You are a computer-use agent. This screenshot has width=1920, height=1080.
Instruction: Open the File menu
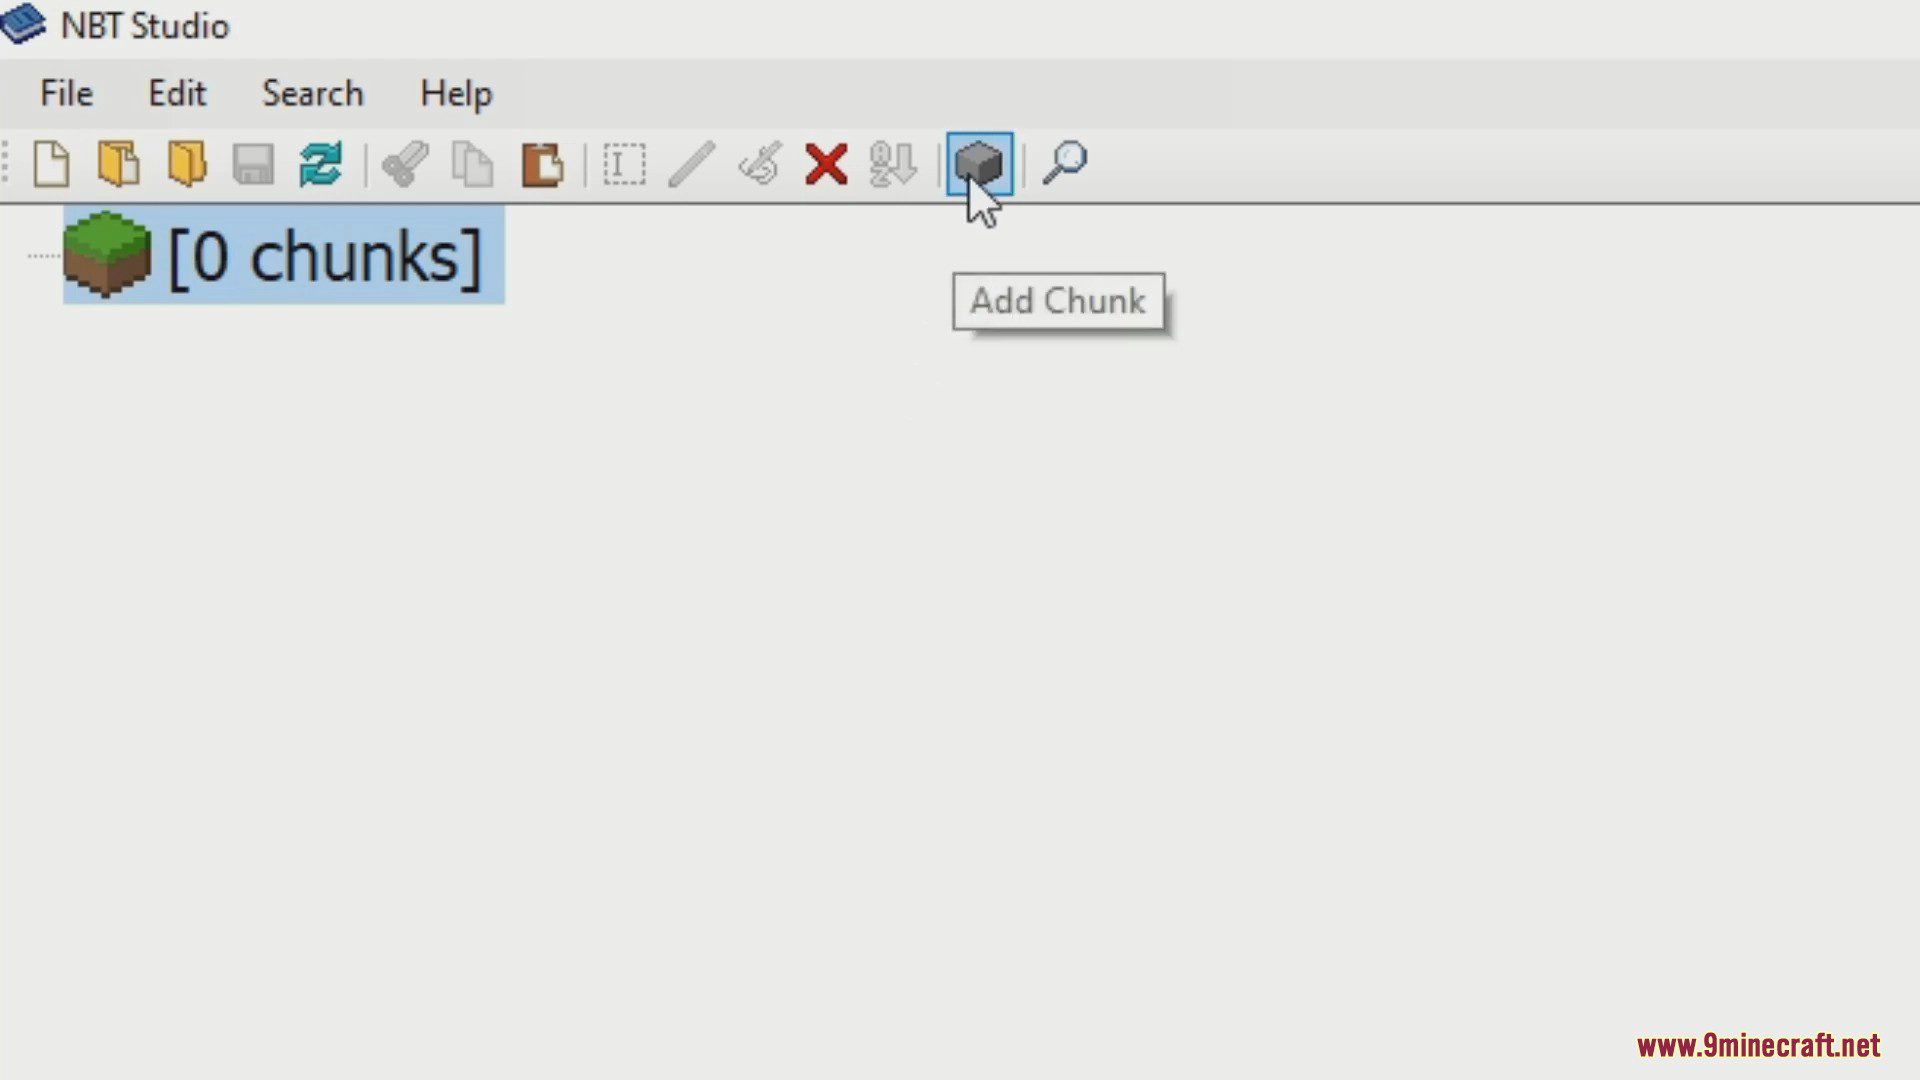(x=66, y=93)
